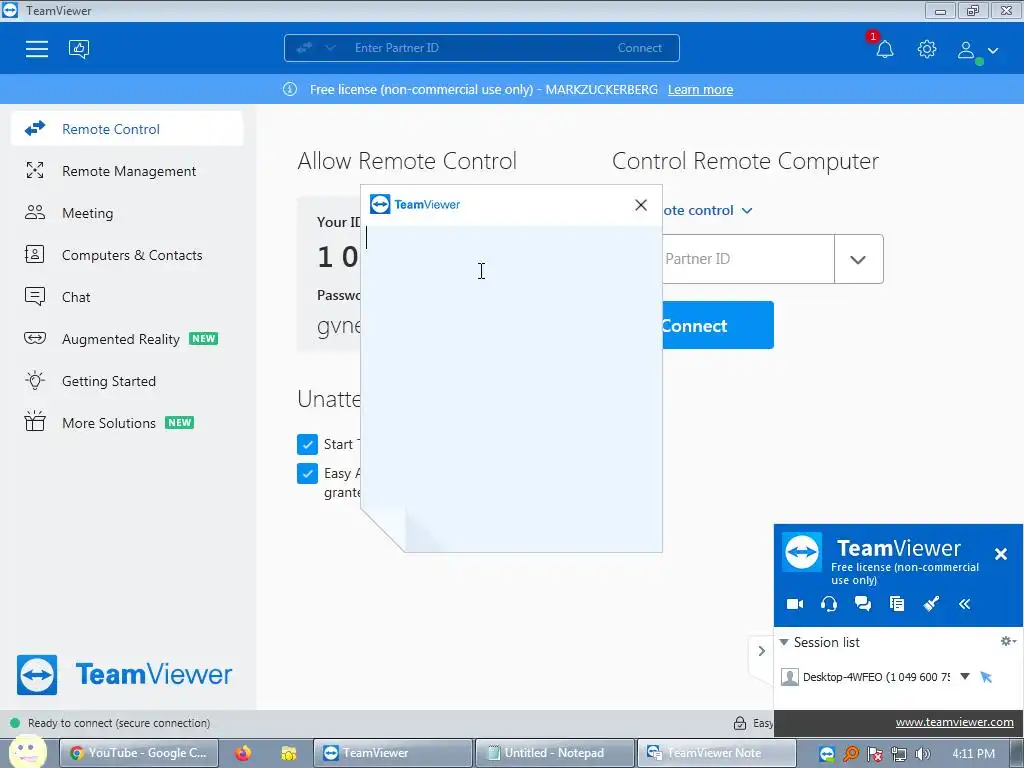
Task: Click the Getting Started lightbulb icon
Action: point(35,380)
